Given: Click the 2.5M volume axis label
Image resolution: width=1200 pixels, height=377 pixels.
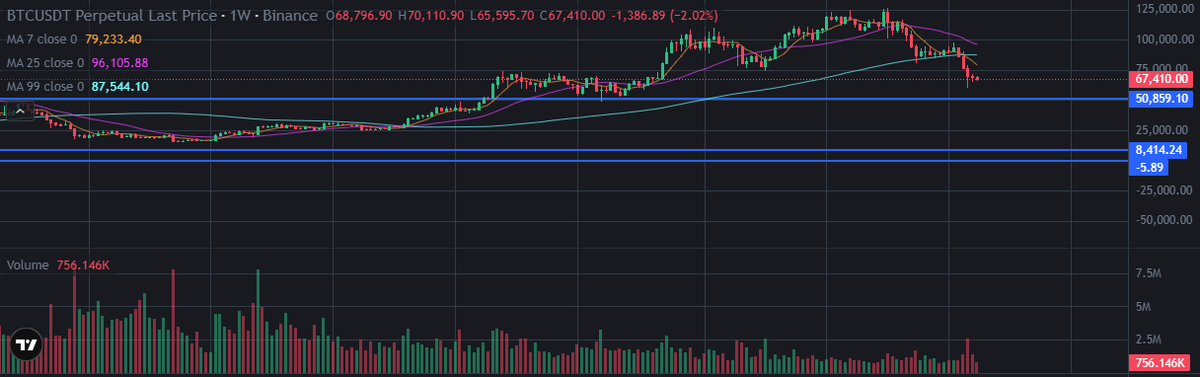Looking at the screenshot, I should (x=1148, y=340).
